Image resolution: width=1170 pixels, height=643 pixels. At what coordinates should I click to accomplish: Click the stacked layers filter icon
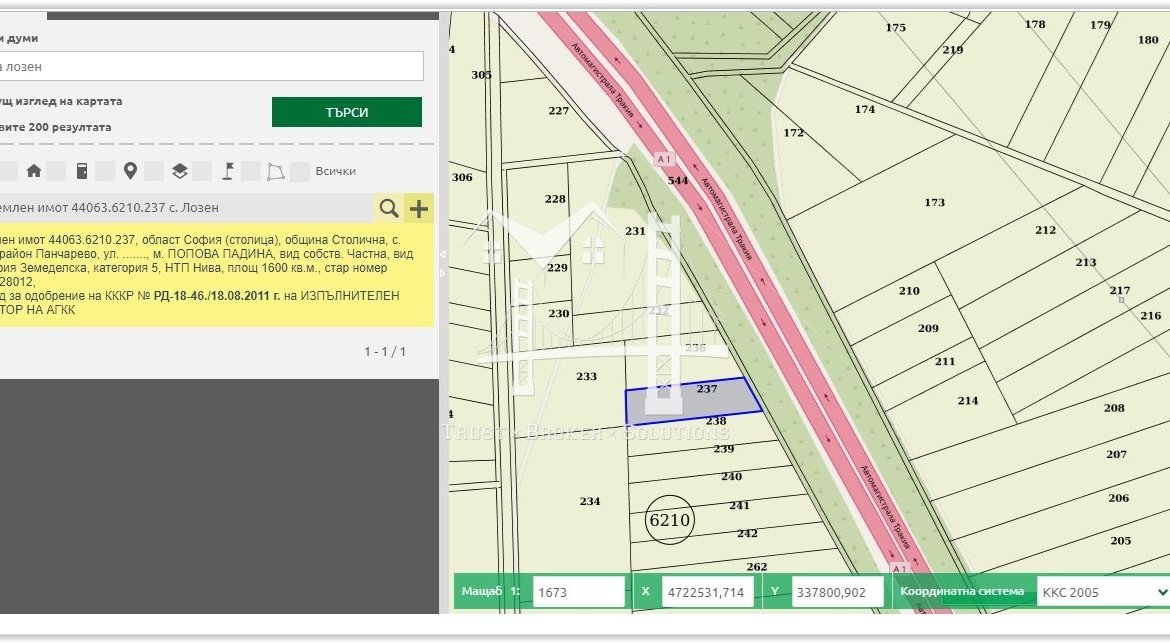click(179, 171)
